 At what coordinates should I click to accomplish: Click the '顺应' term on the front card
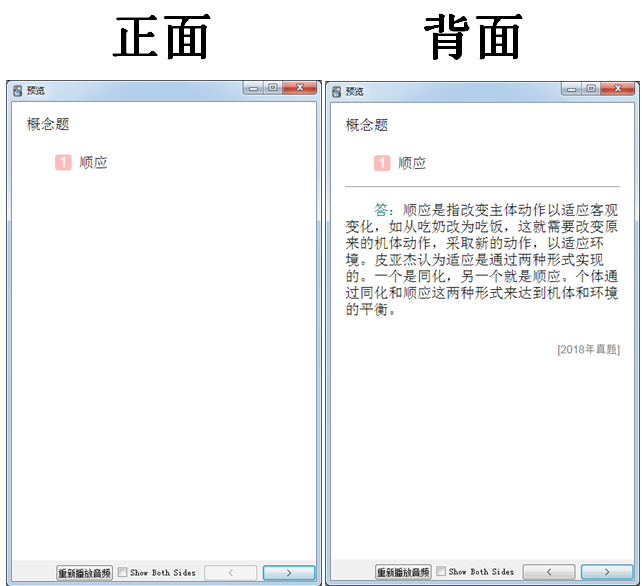(93, 163)
